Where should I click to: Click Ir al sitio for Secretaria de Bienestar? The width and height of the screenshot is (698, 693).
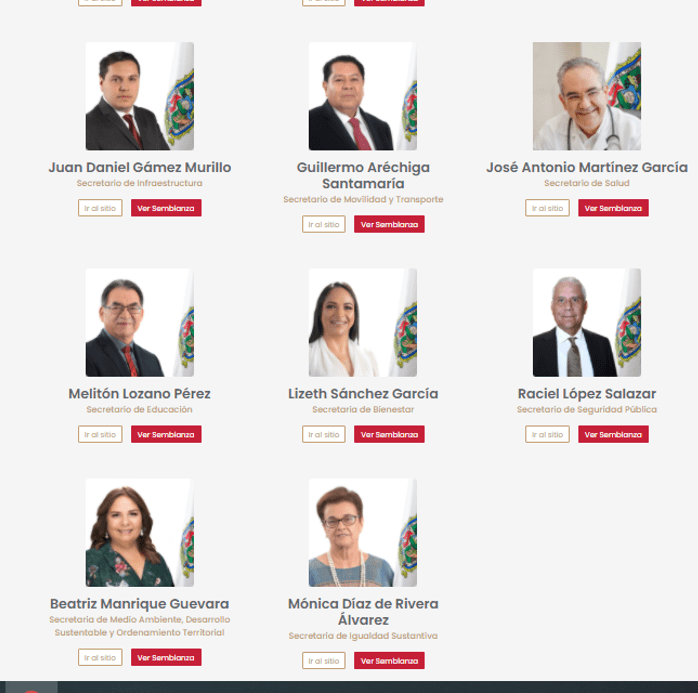click(324, 434)
